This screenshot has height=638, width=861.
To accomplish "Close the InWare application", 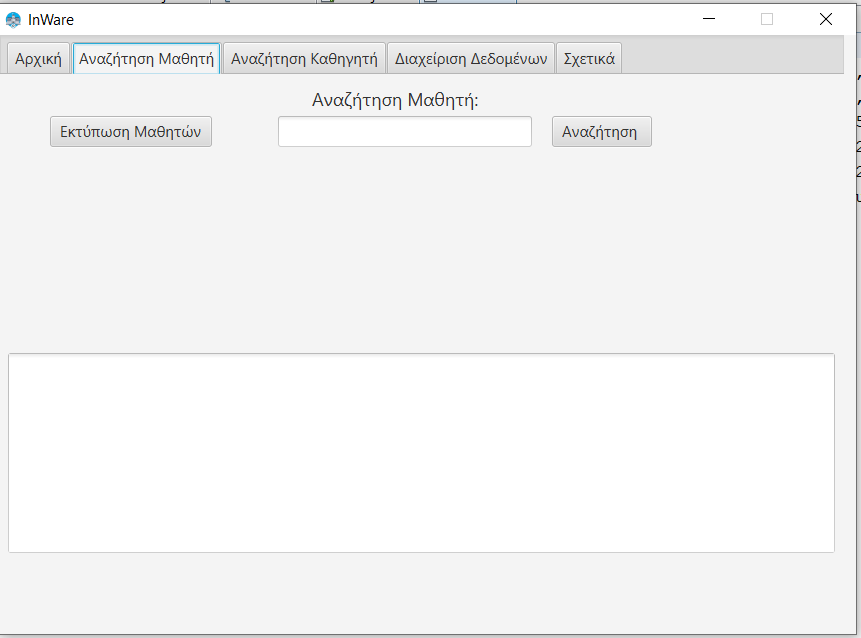I will pos(825,19).
